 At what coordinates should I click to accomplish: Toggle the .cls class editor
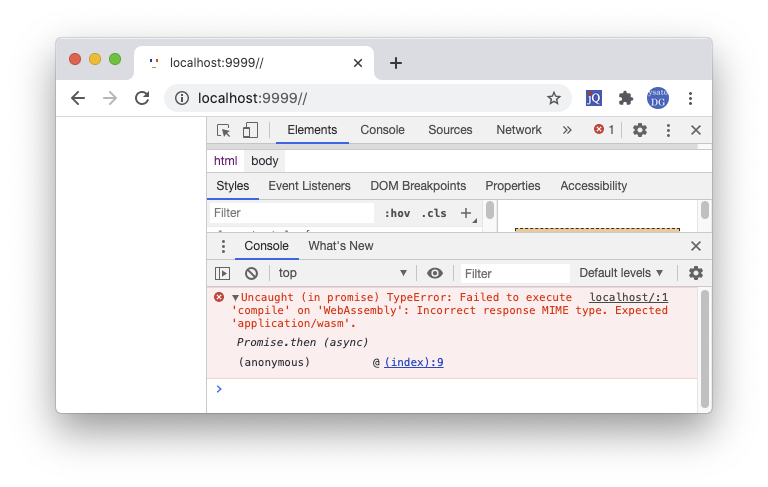(x=433, y=213)
